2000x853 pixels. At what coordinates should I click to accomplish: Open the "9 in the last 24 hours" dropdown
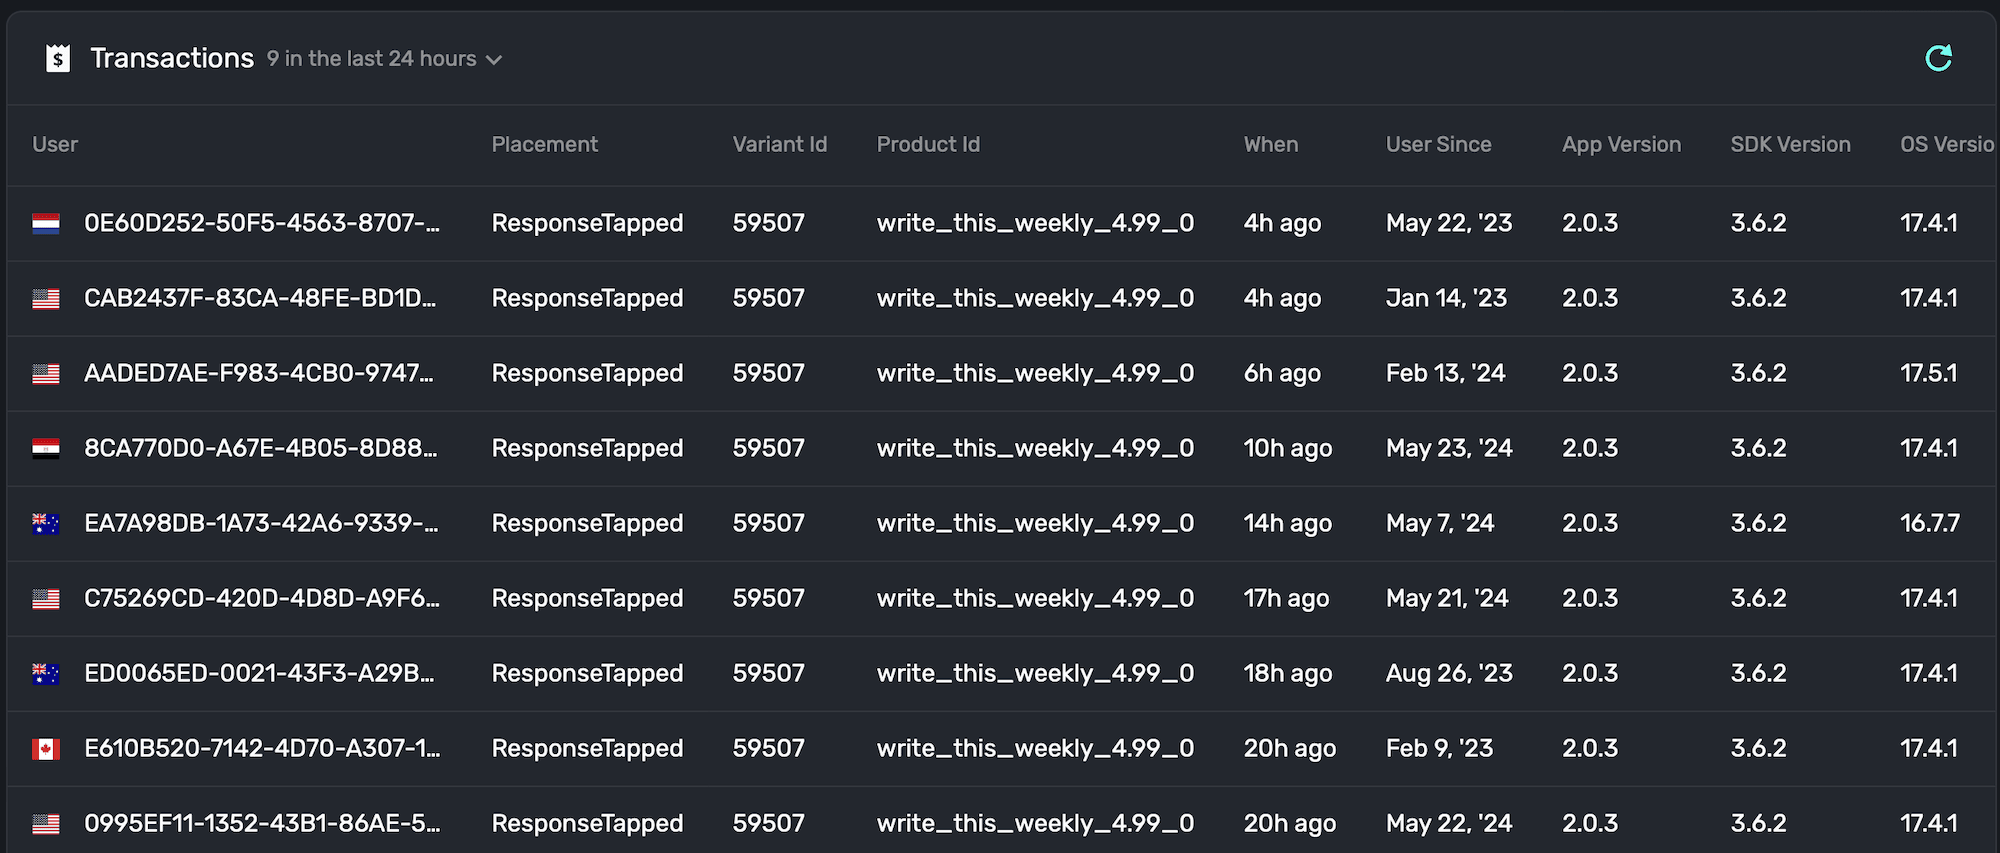(x=384, y=59)
